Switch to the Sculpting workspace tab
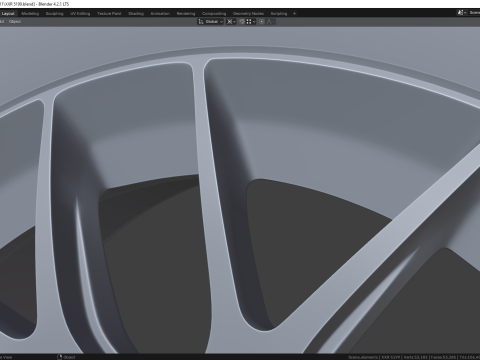This screenshot has height=360, width=480. click(x=54, y=14)
